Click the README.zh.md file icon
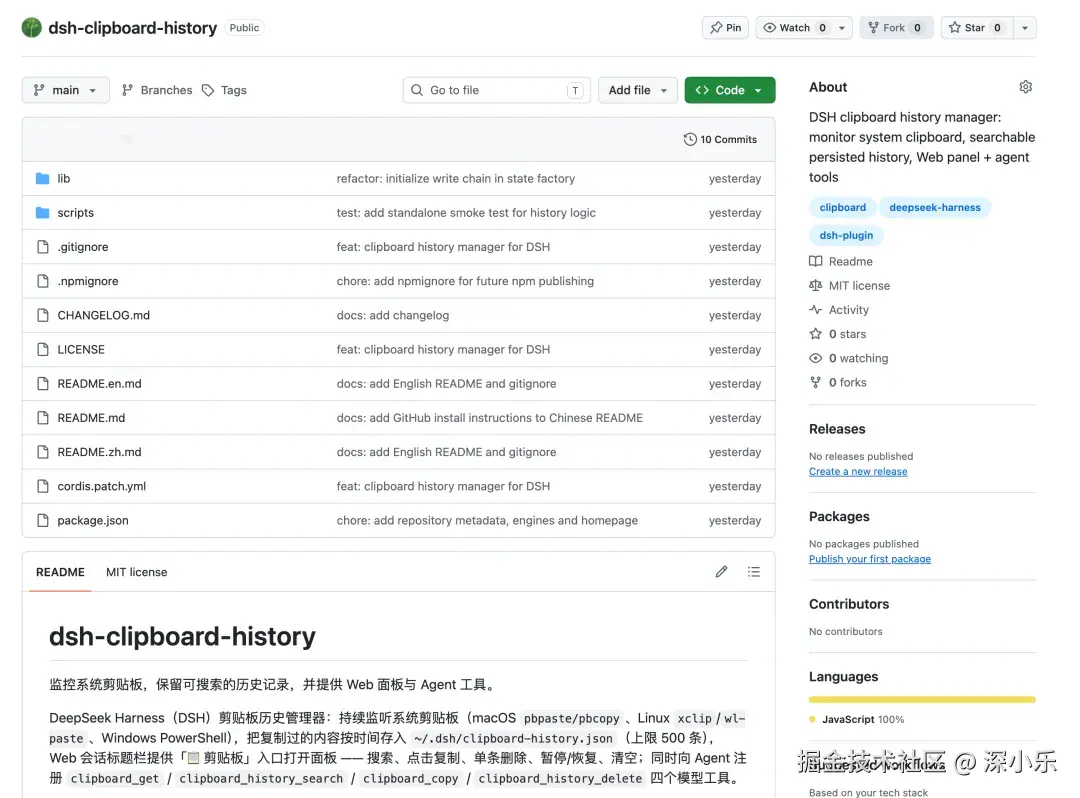This screenshot has width=1080, height=798. [x=43, y=452]
